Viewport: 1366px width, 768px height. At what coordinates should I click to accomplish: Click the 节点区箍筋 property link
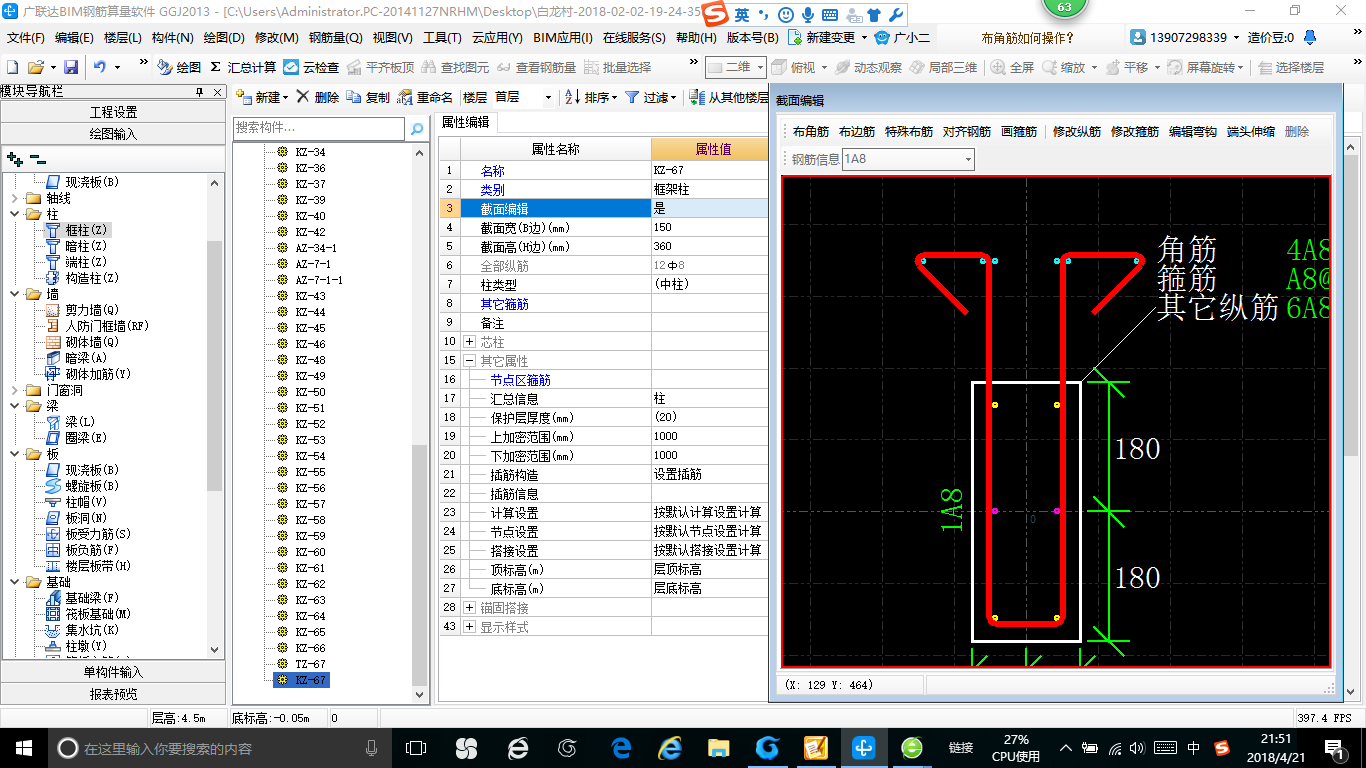[520, 380]
